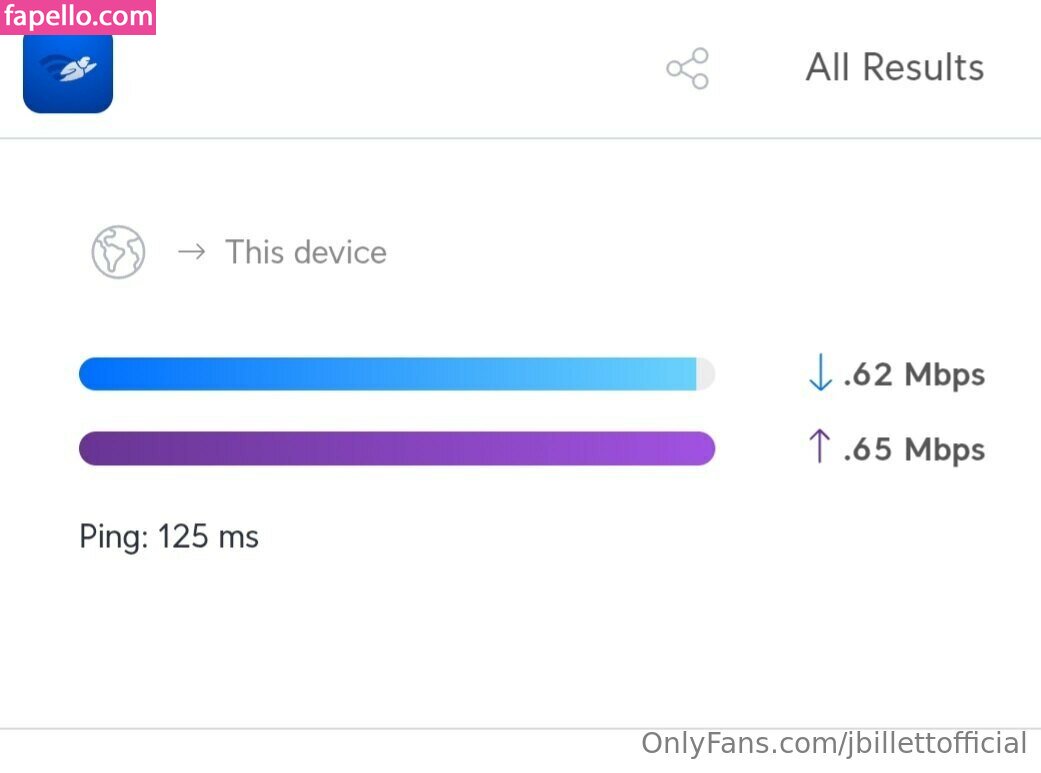Click the purple upload speed bar
The height and width of the screenshot is (773, 1041).
(396, 449)
